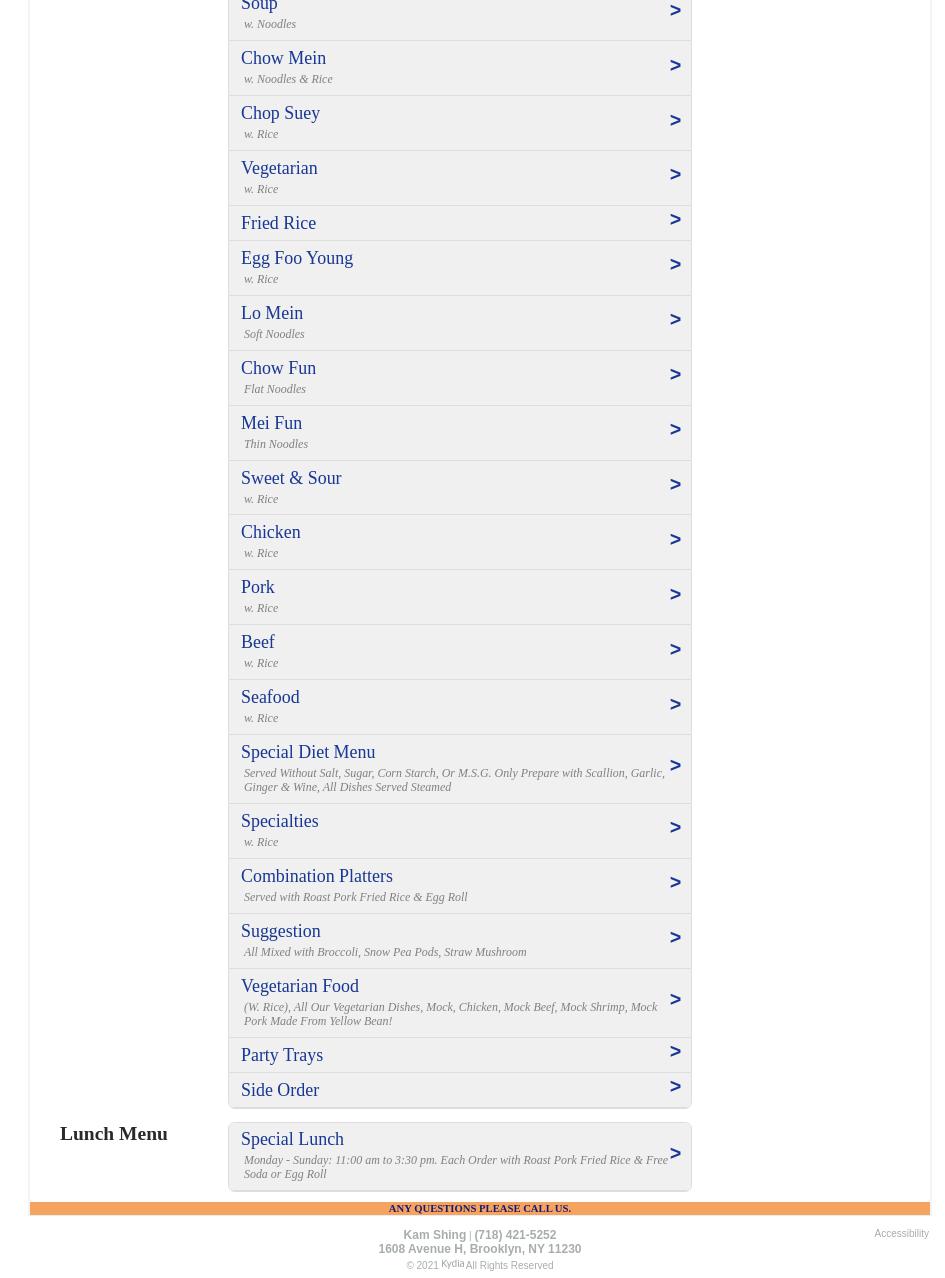This screenshot has height=1278, width=945.
Task: Click the arrow next to Seafood
Action: click(675, 704)
